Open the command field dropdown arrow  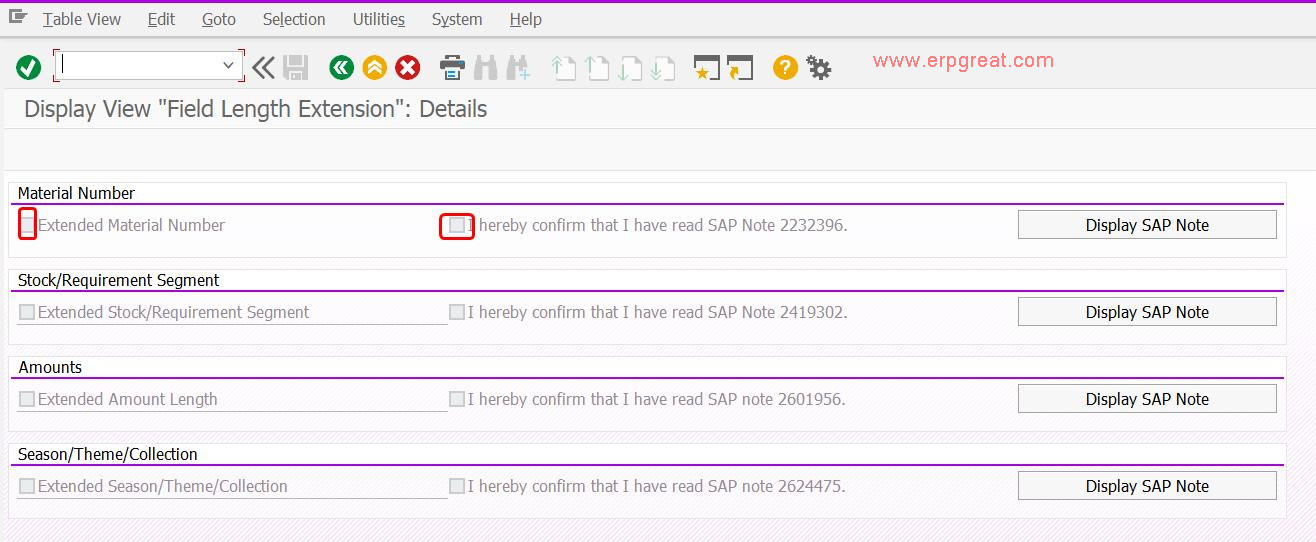tap(228, 66)
